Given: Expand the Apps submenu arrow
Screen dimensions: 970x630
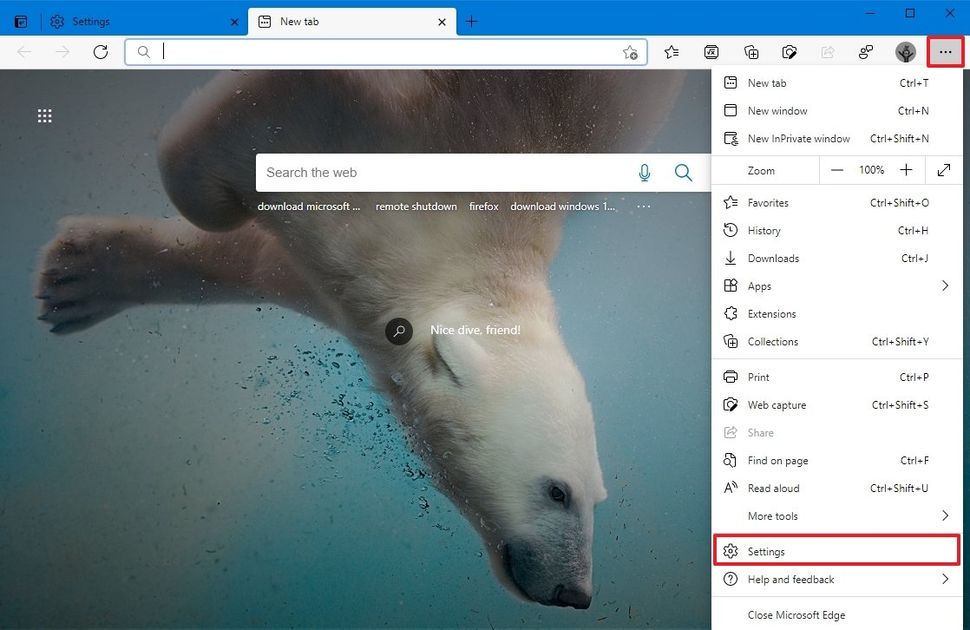Looking at the screenshot, I should (x=944, y=285).
